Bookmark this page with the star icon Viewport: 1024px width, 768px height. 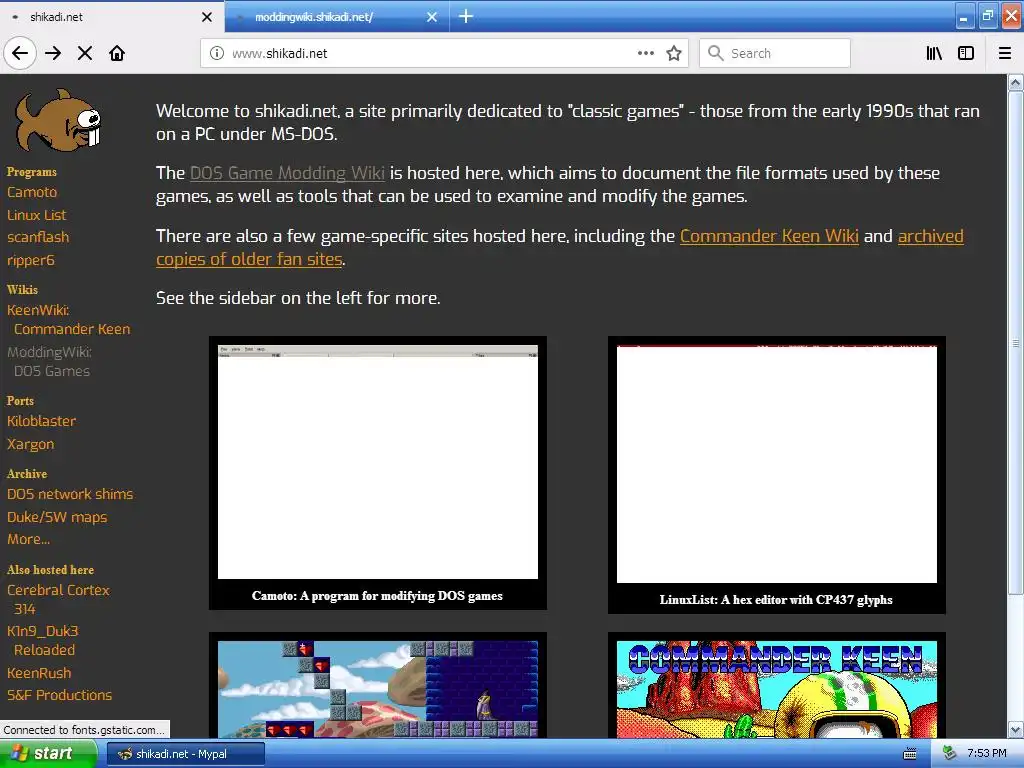(x=674, y=53)
